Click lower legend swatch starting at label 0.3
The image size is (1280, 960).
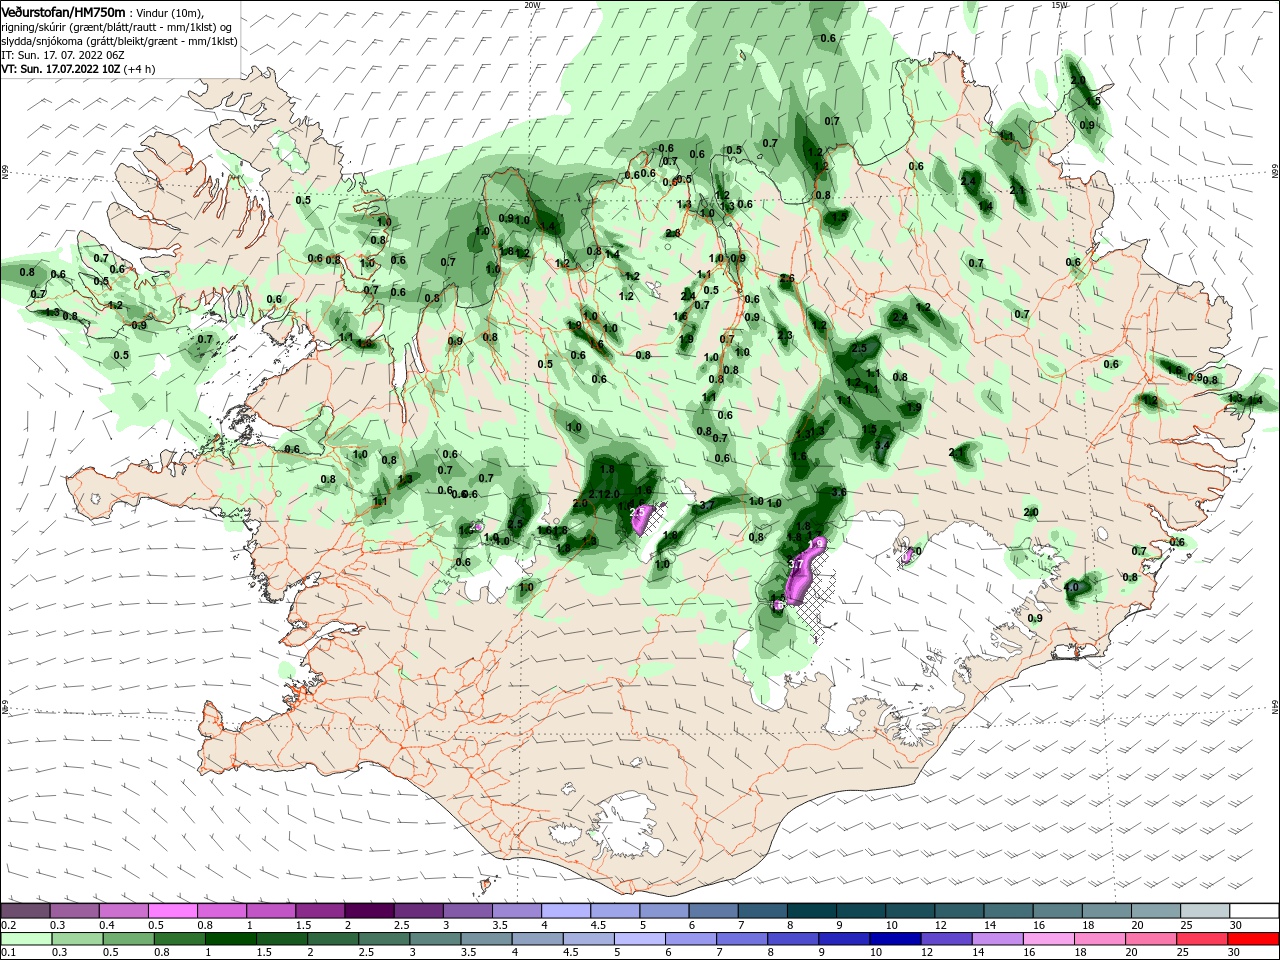pos(75,940)
